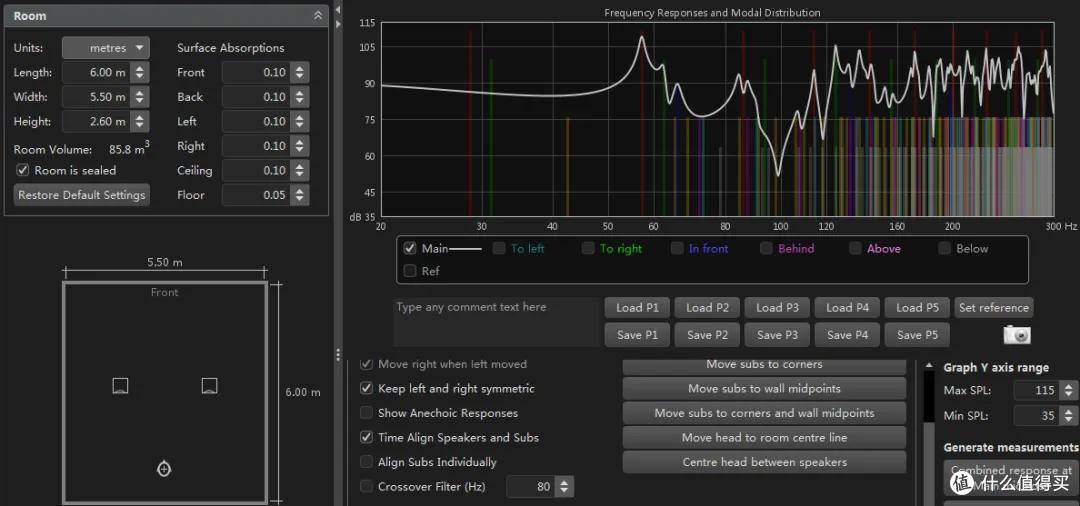1080x506 pixels.
Task: Click the Front absorption value 0.10
Action: pyautogui.click(x=257, y=72)
